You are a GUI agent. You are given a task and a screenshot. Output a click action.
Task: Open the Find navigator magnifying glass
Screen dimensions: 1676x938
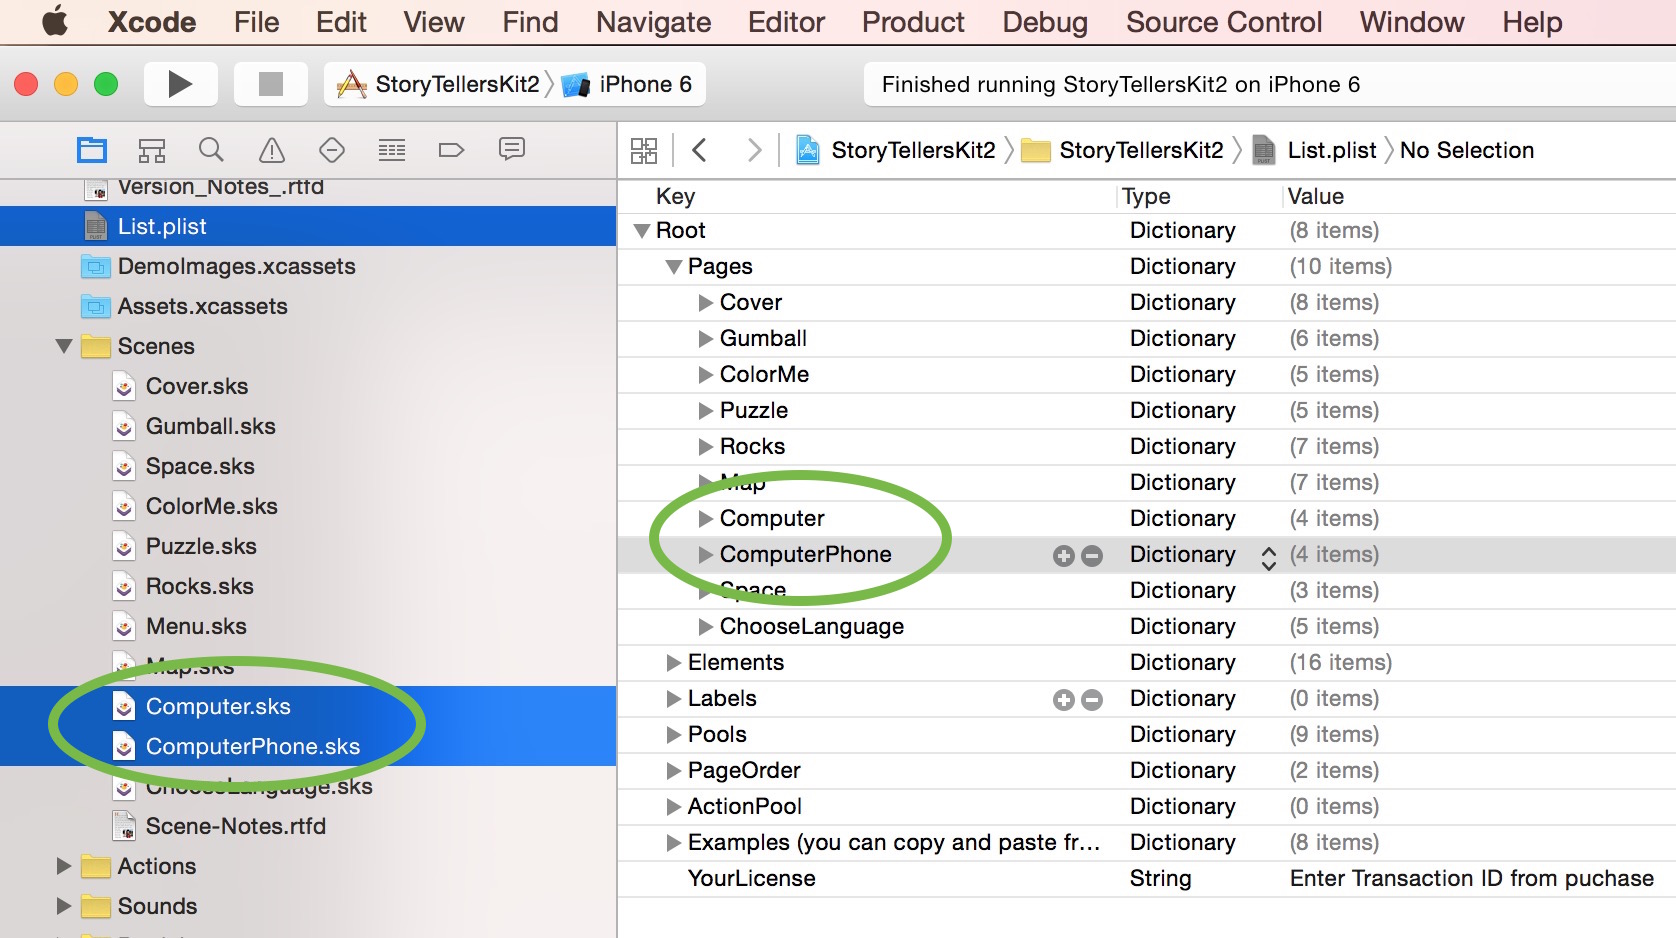tap(211, 149)
